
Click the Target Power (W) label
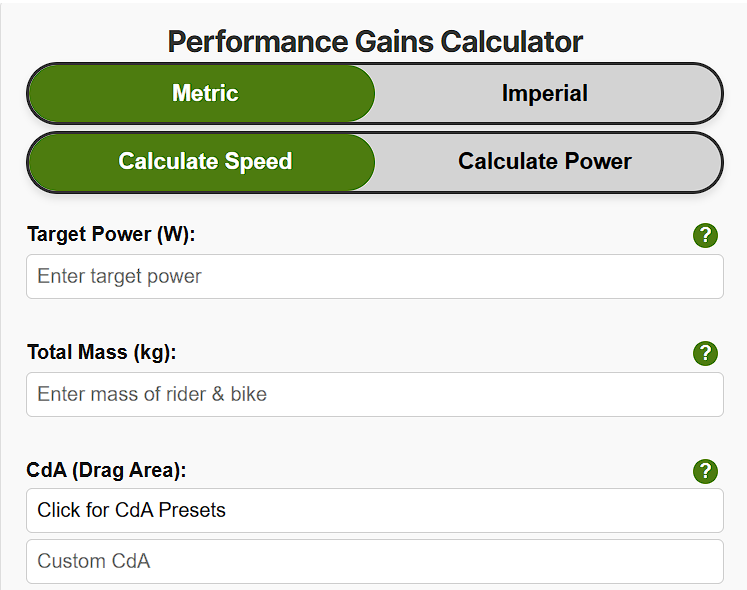click(111, 235)
